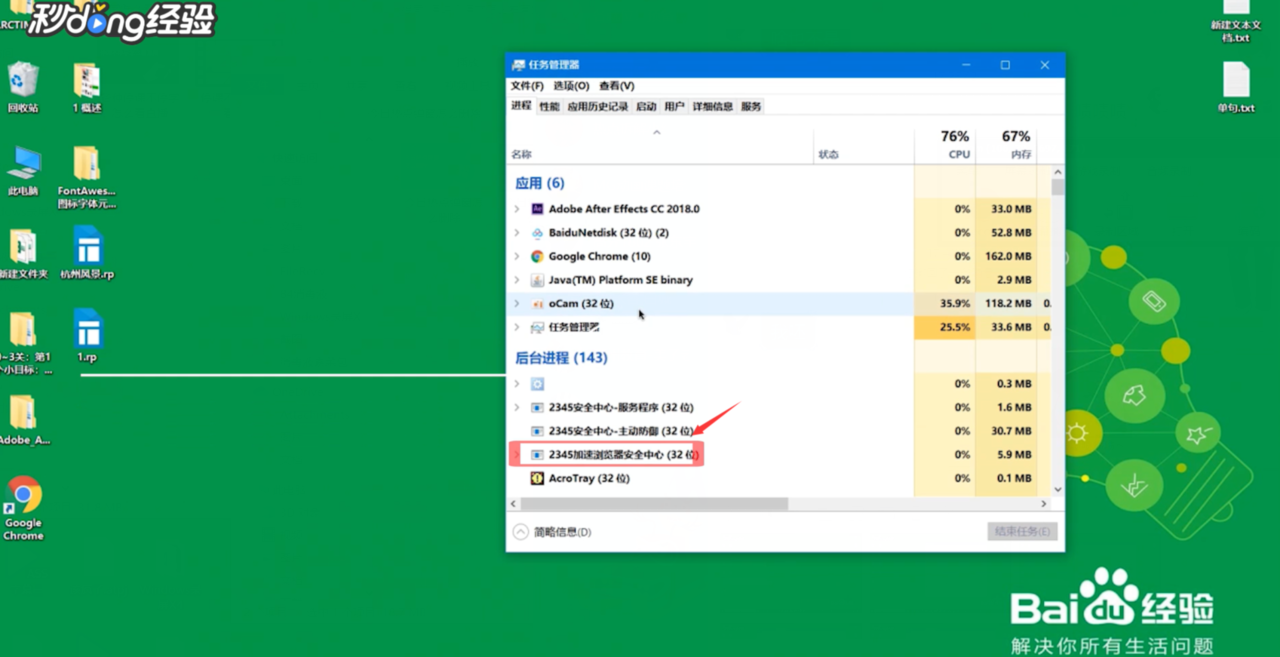Open the 查看(V) menu

point(616,86)
